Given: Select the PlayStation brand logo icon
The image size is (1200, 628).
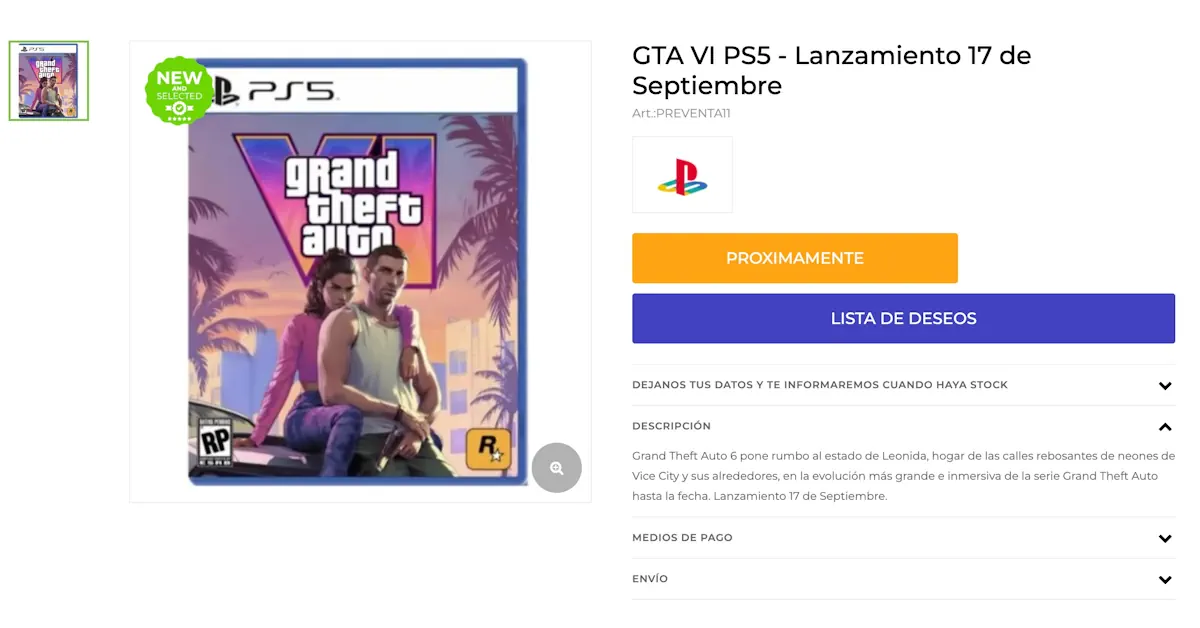Looking at the screenshot, I should pos(682,175).
